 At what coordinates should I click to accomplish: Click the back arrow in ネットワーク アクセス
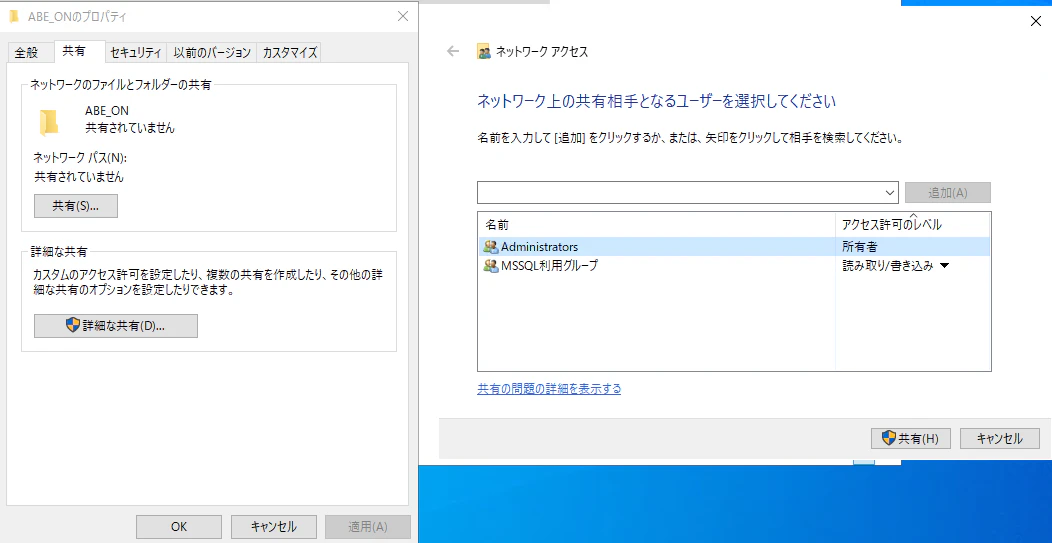454,51
